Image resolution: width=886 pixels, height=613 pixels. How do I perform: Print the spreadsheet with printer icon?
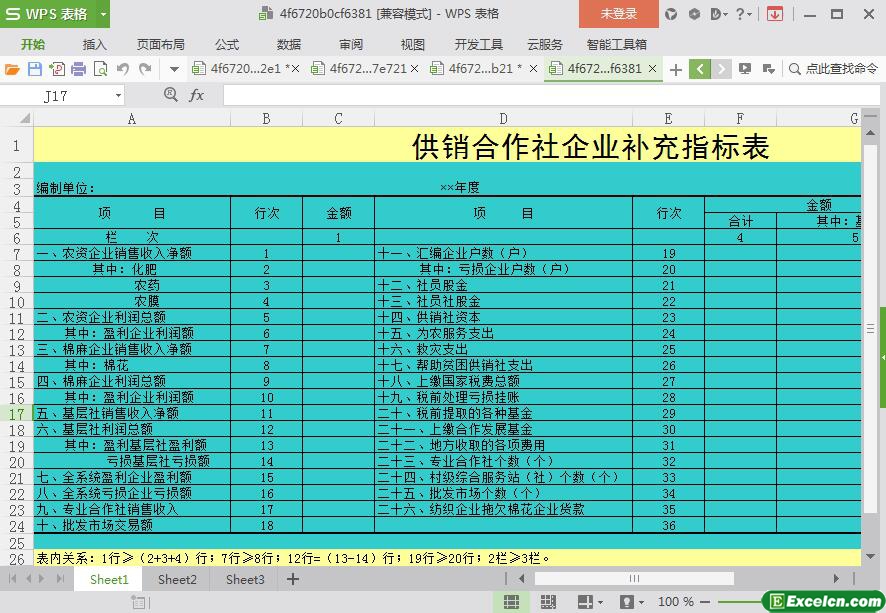click(79, 69)
